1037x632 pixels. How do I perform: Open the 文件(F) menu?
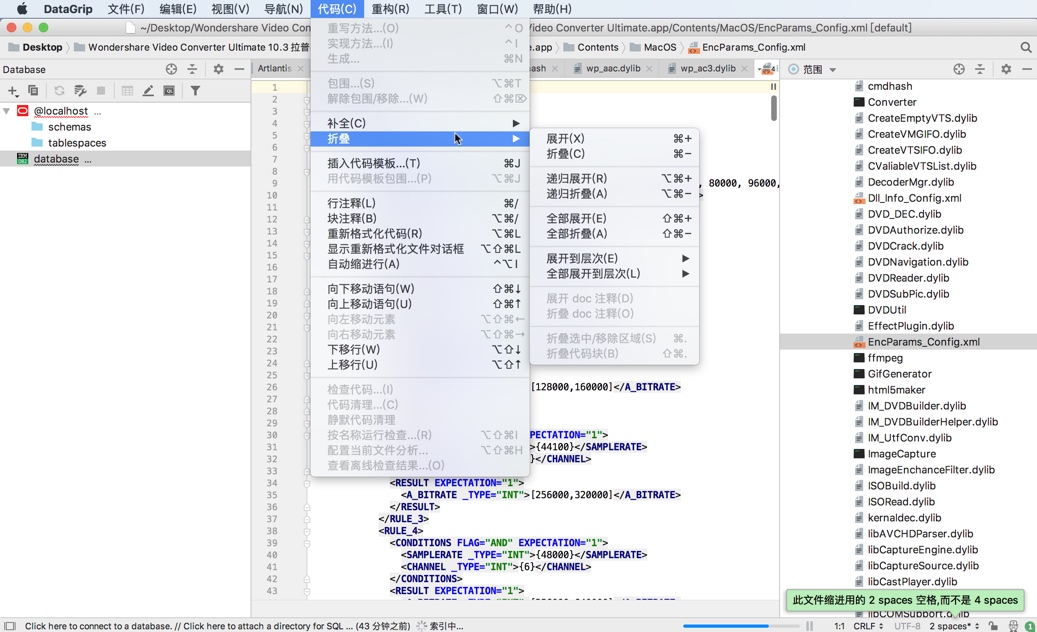(x=126, y=9)
